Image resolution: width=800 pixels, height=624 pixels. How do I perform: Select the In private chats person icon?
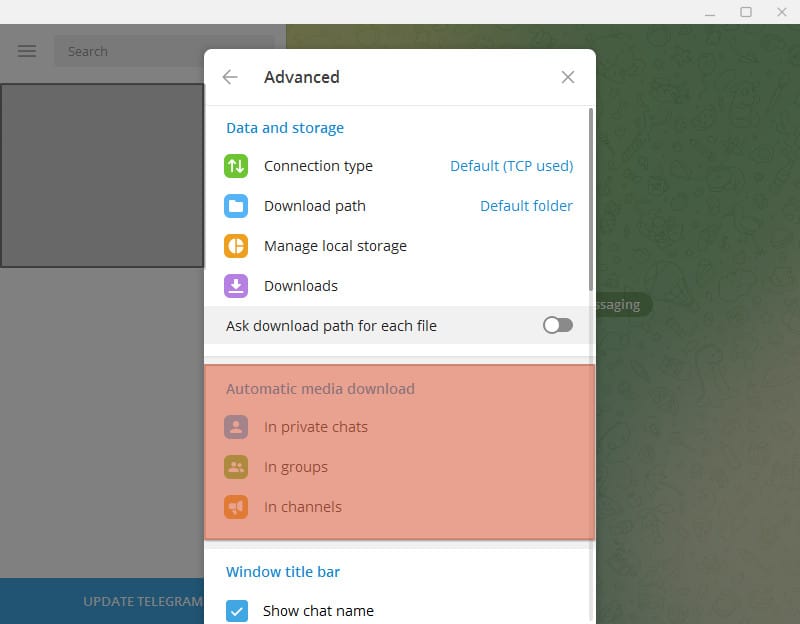[236, 427]
